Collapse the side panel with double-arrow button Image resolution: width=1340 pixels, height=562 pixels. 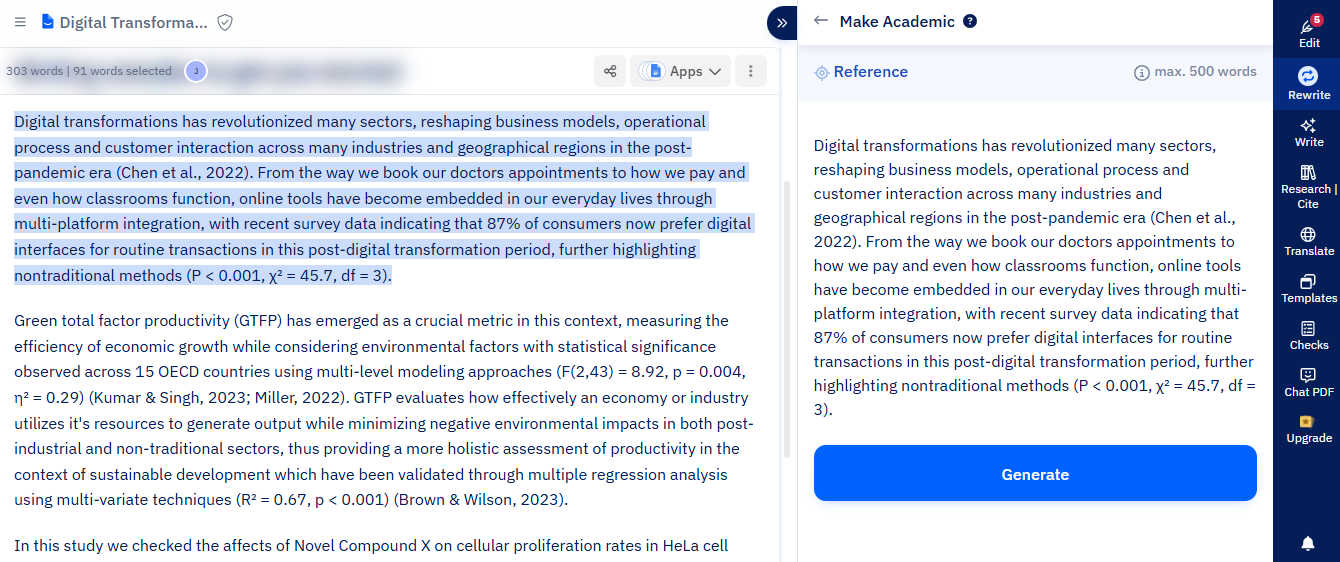(x=782, y=22)
